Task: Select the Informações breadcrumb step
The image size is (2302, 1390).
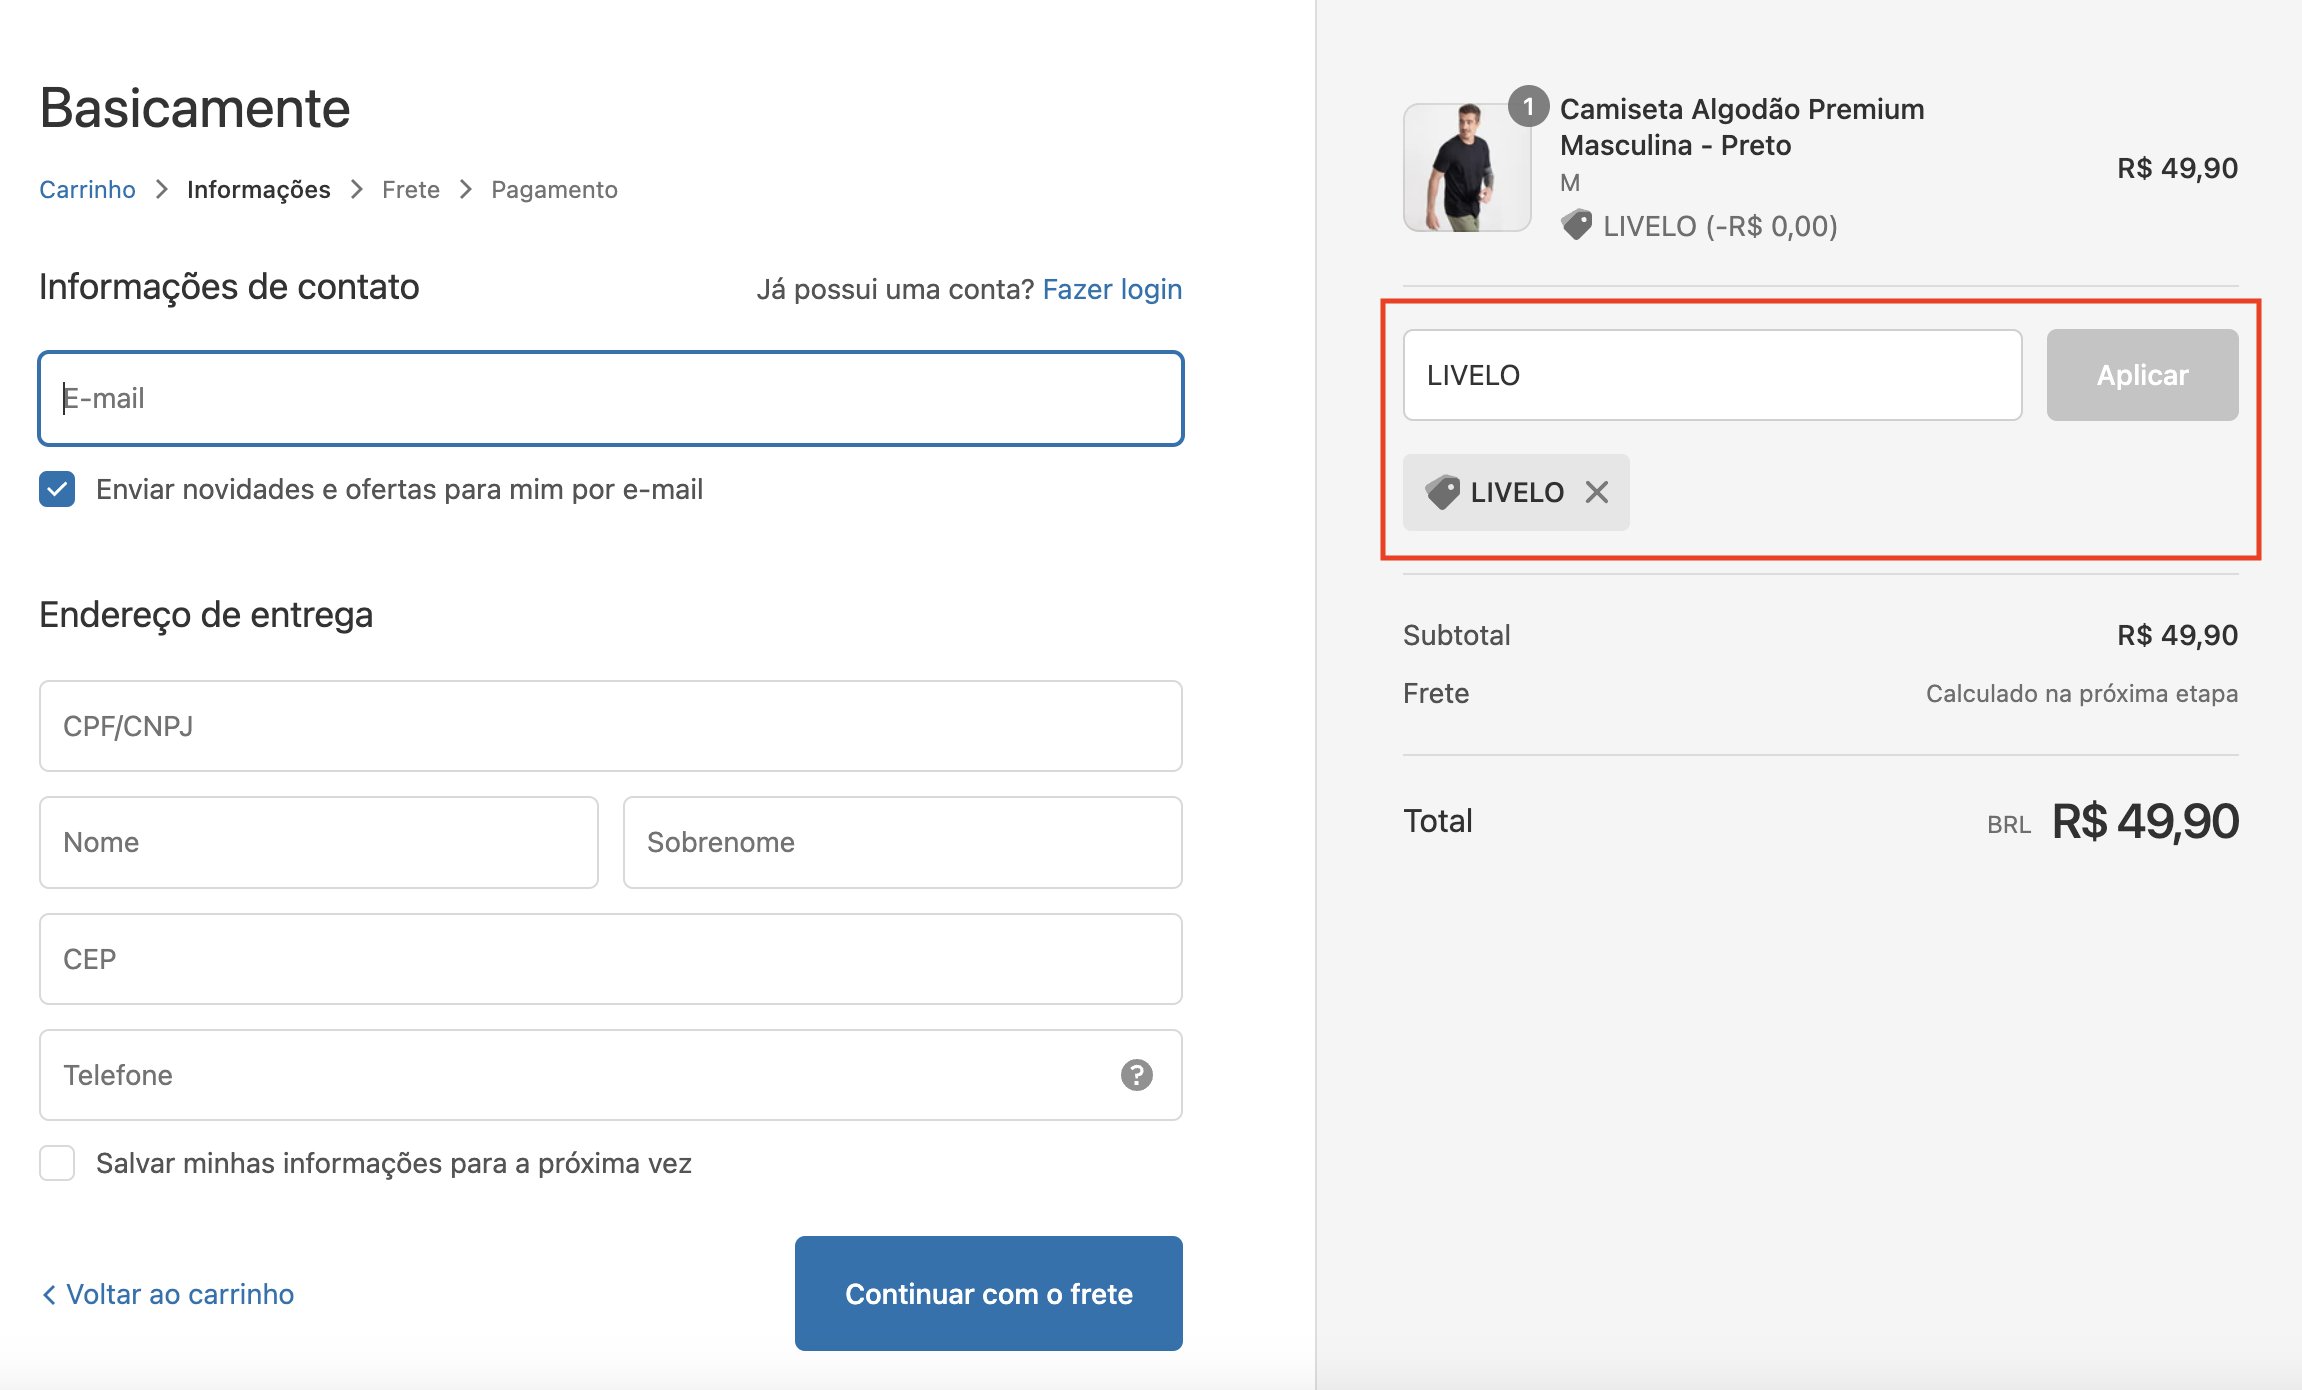Action: point(258,189)
